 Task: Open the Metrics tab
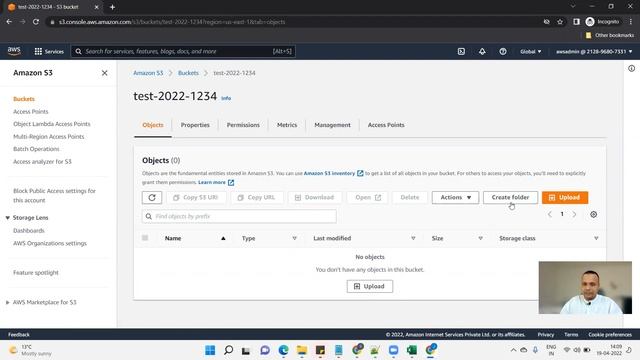pos(287,125)
